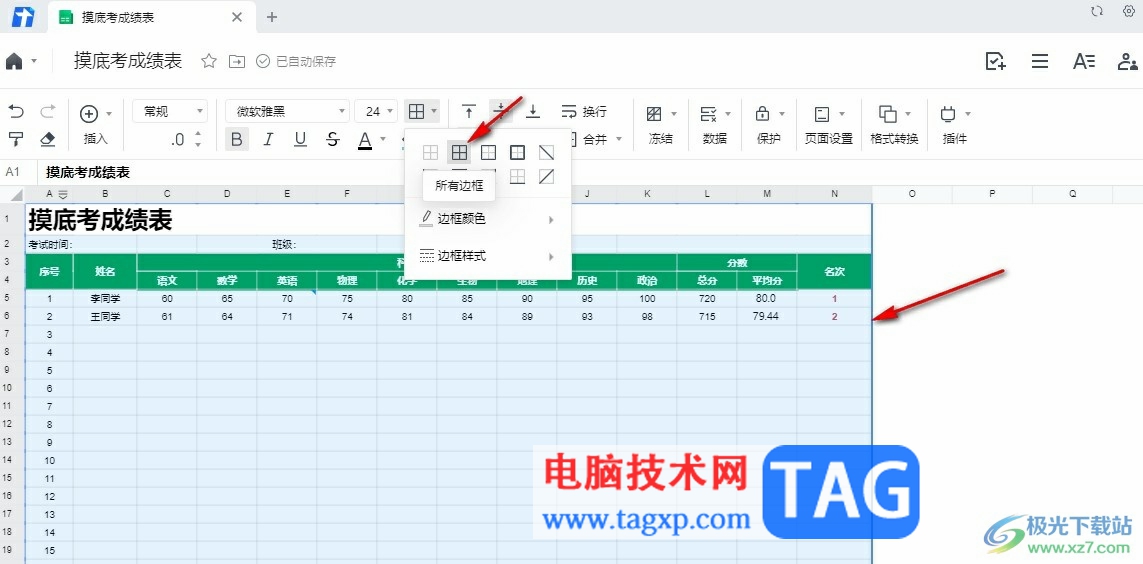
Task: Click the document title 摸底考成绩表
Action: [x=128, y=61]
